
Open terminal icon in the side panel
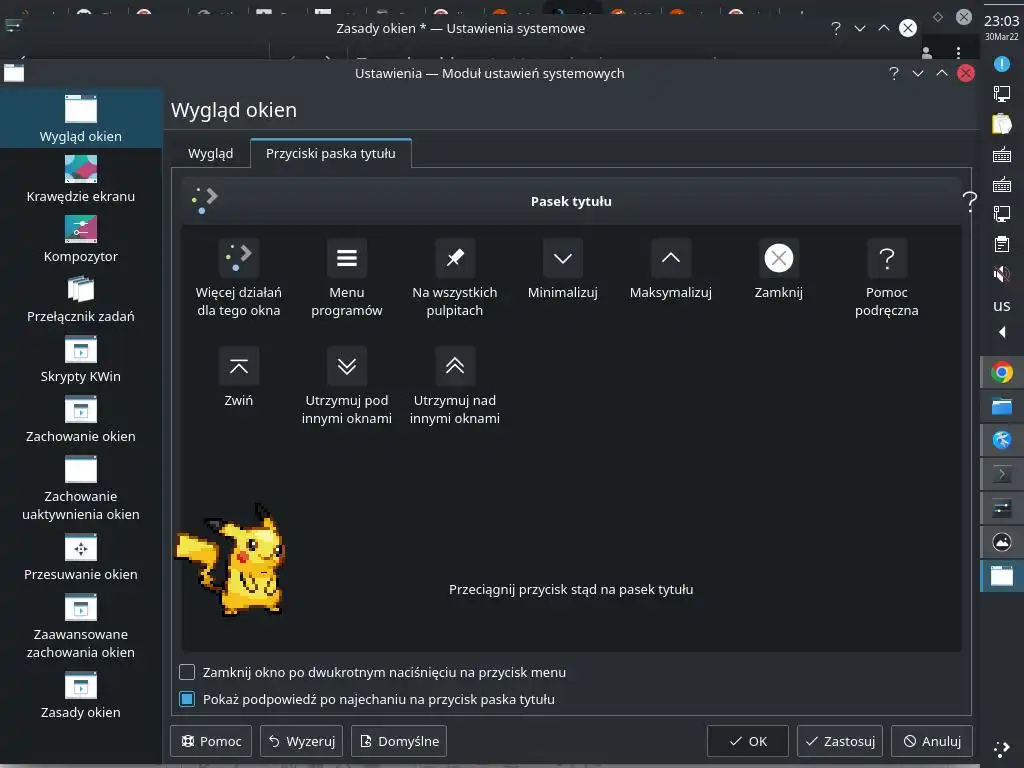(1002, 474)
